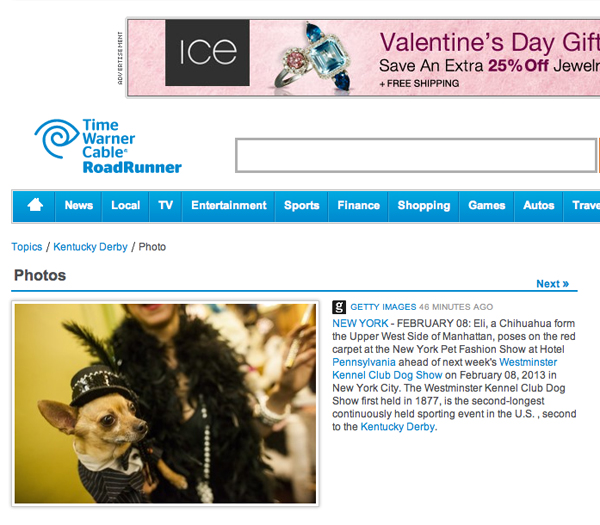600x525 pixels.
Task: Select the Entertainment tab
Action: tap(229, 205)
